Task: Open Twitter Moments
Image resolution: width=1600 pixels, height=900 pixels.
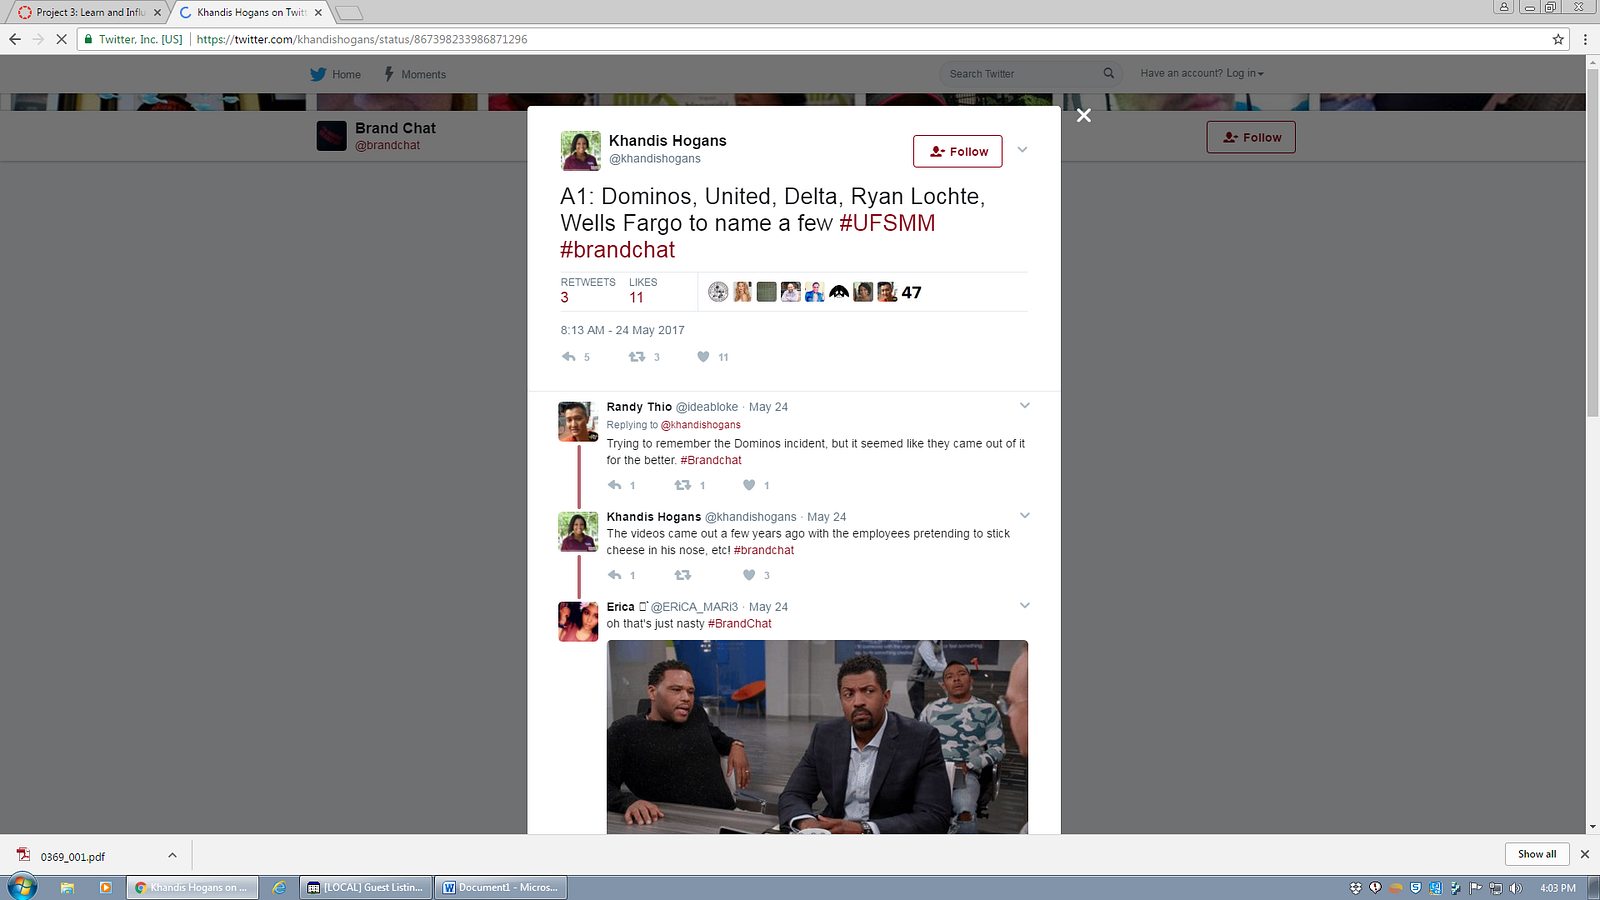Action: pos(415,74)
